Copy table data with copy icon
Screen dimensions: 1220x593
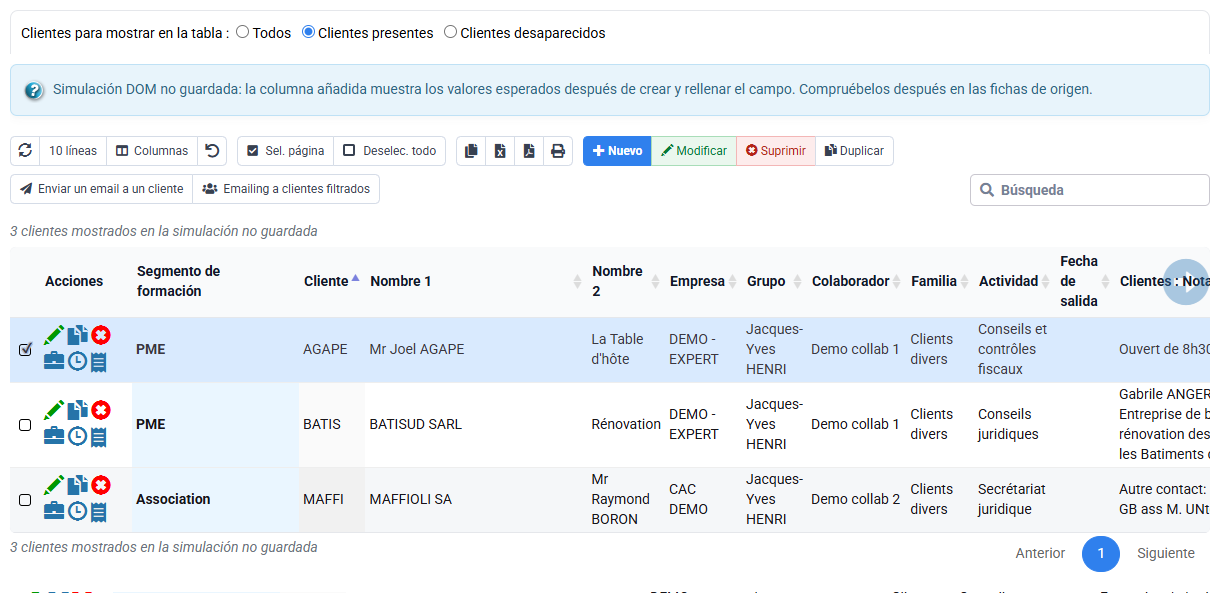coord(471,151)
